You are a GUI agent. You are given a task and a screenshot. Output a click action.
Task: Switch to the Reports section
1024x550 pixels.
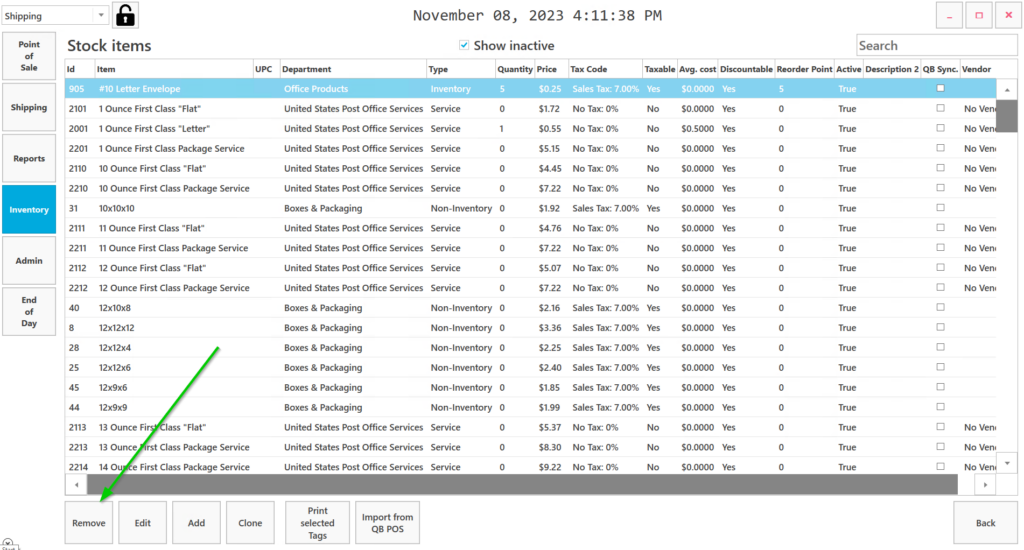pos(29,159)
